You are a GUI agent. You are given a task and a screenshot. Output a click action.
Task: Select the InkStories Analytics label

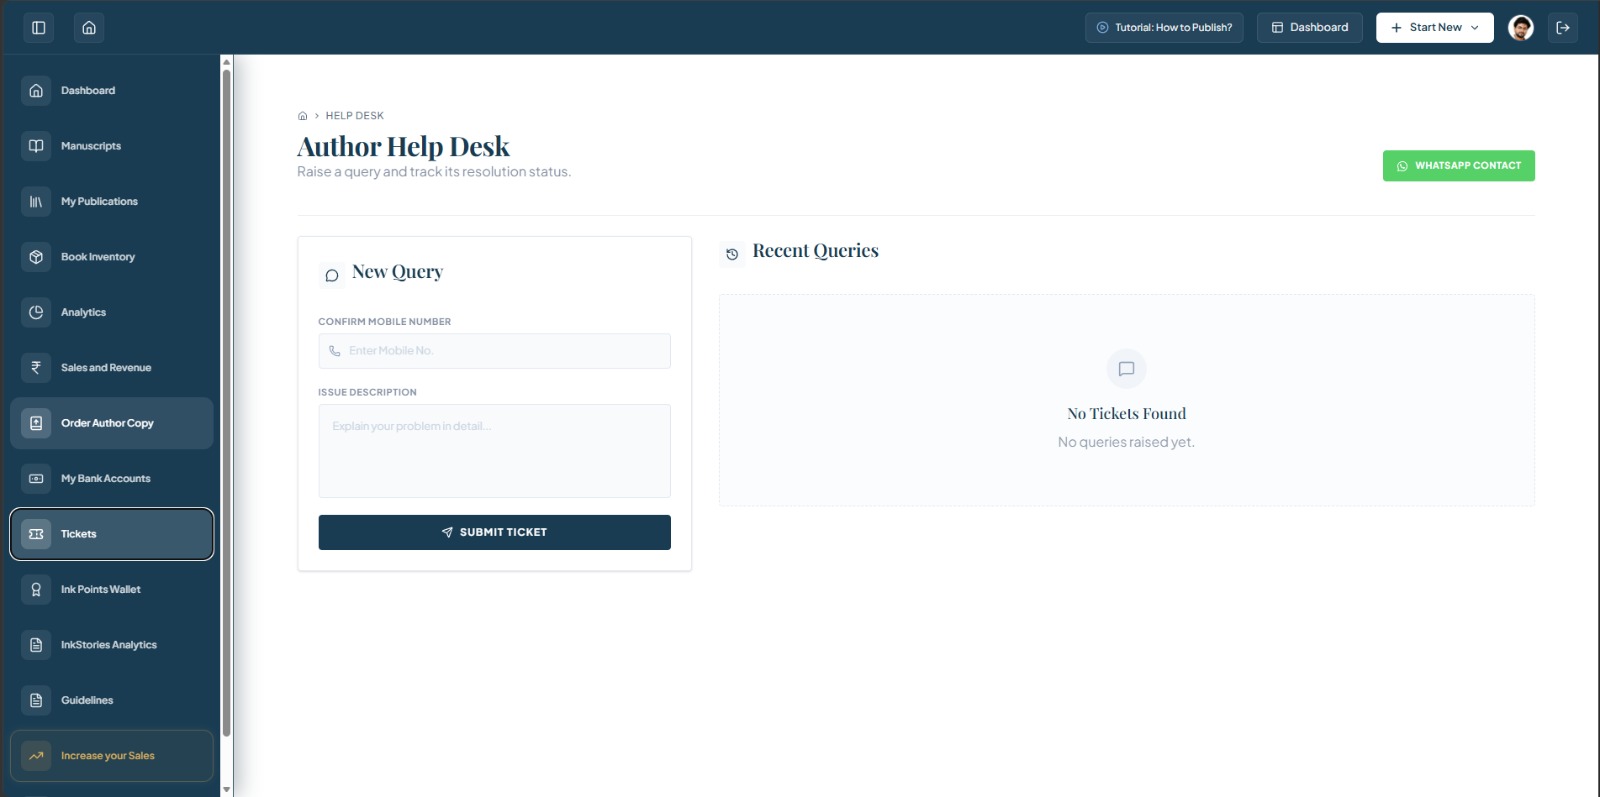[109, 645]
